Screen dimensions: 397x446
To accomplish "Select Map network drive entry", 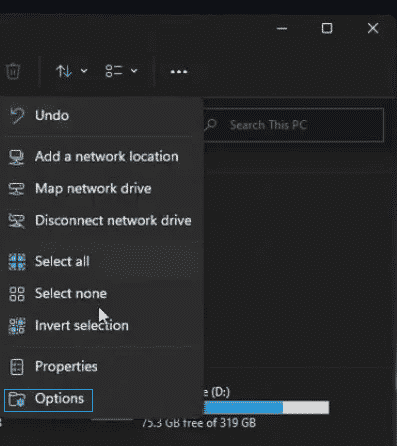I will (102, 188).
